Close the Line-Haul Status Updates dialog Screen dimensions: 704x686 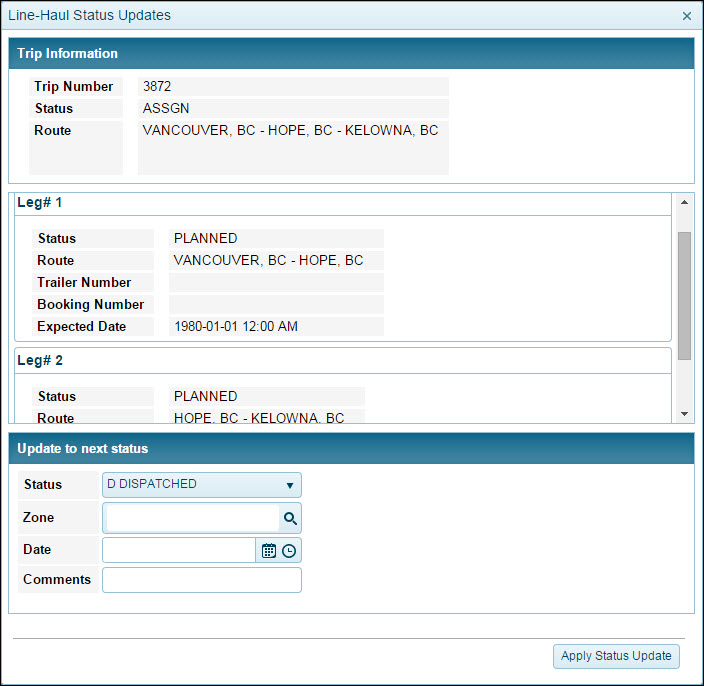point(687,16)
